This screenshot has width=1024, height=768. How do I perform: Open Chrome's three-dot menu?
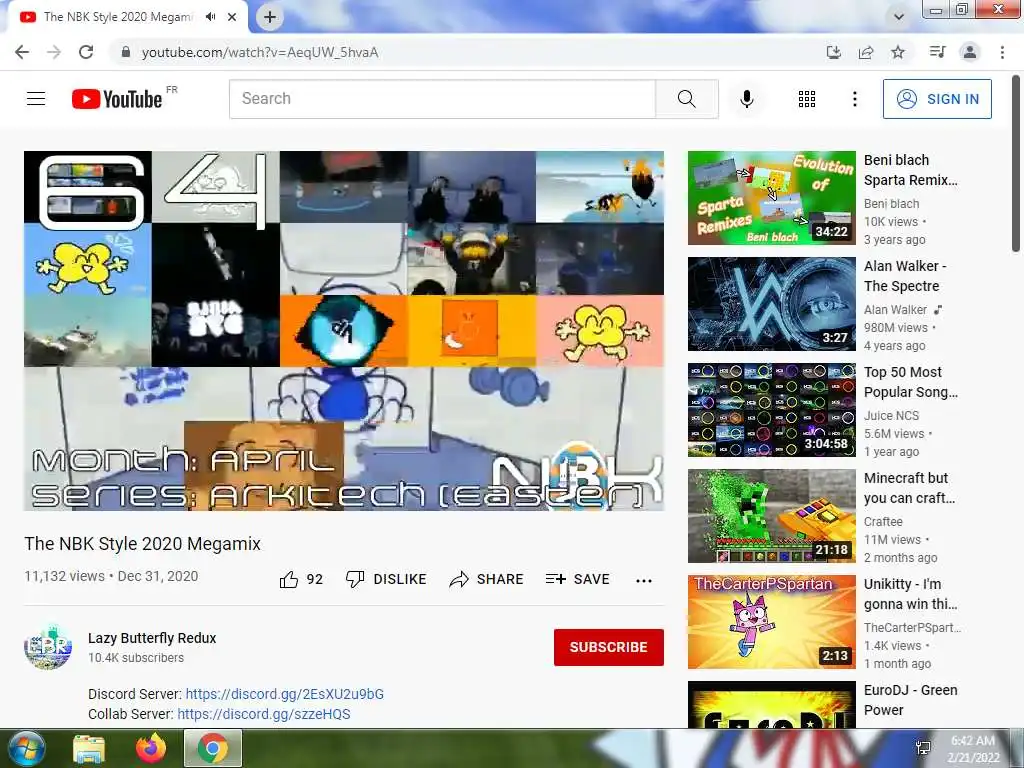coord(1002,52)
